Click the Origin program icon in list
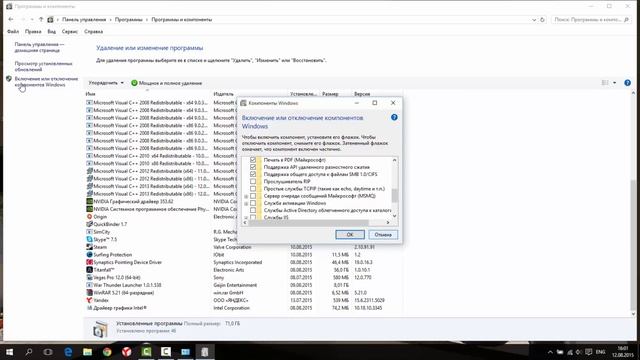Viewport: 640px width, 360px height. [89, 217]
